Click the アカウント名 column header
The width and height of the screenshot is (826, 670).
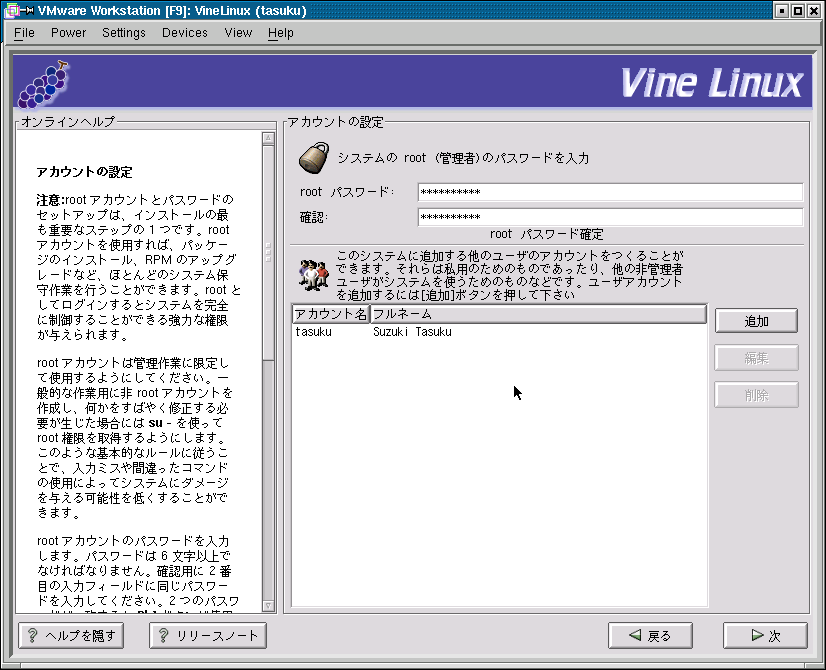330,315
